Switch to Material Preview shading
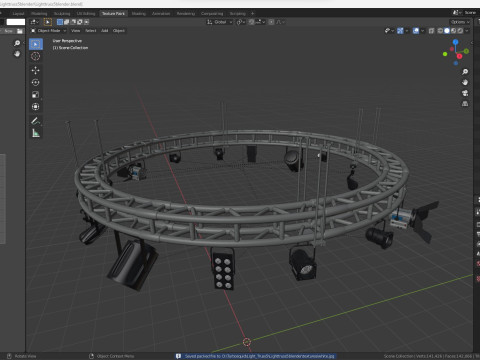 pos(453,31)
